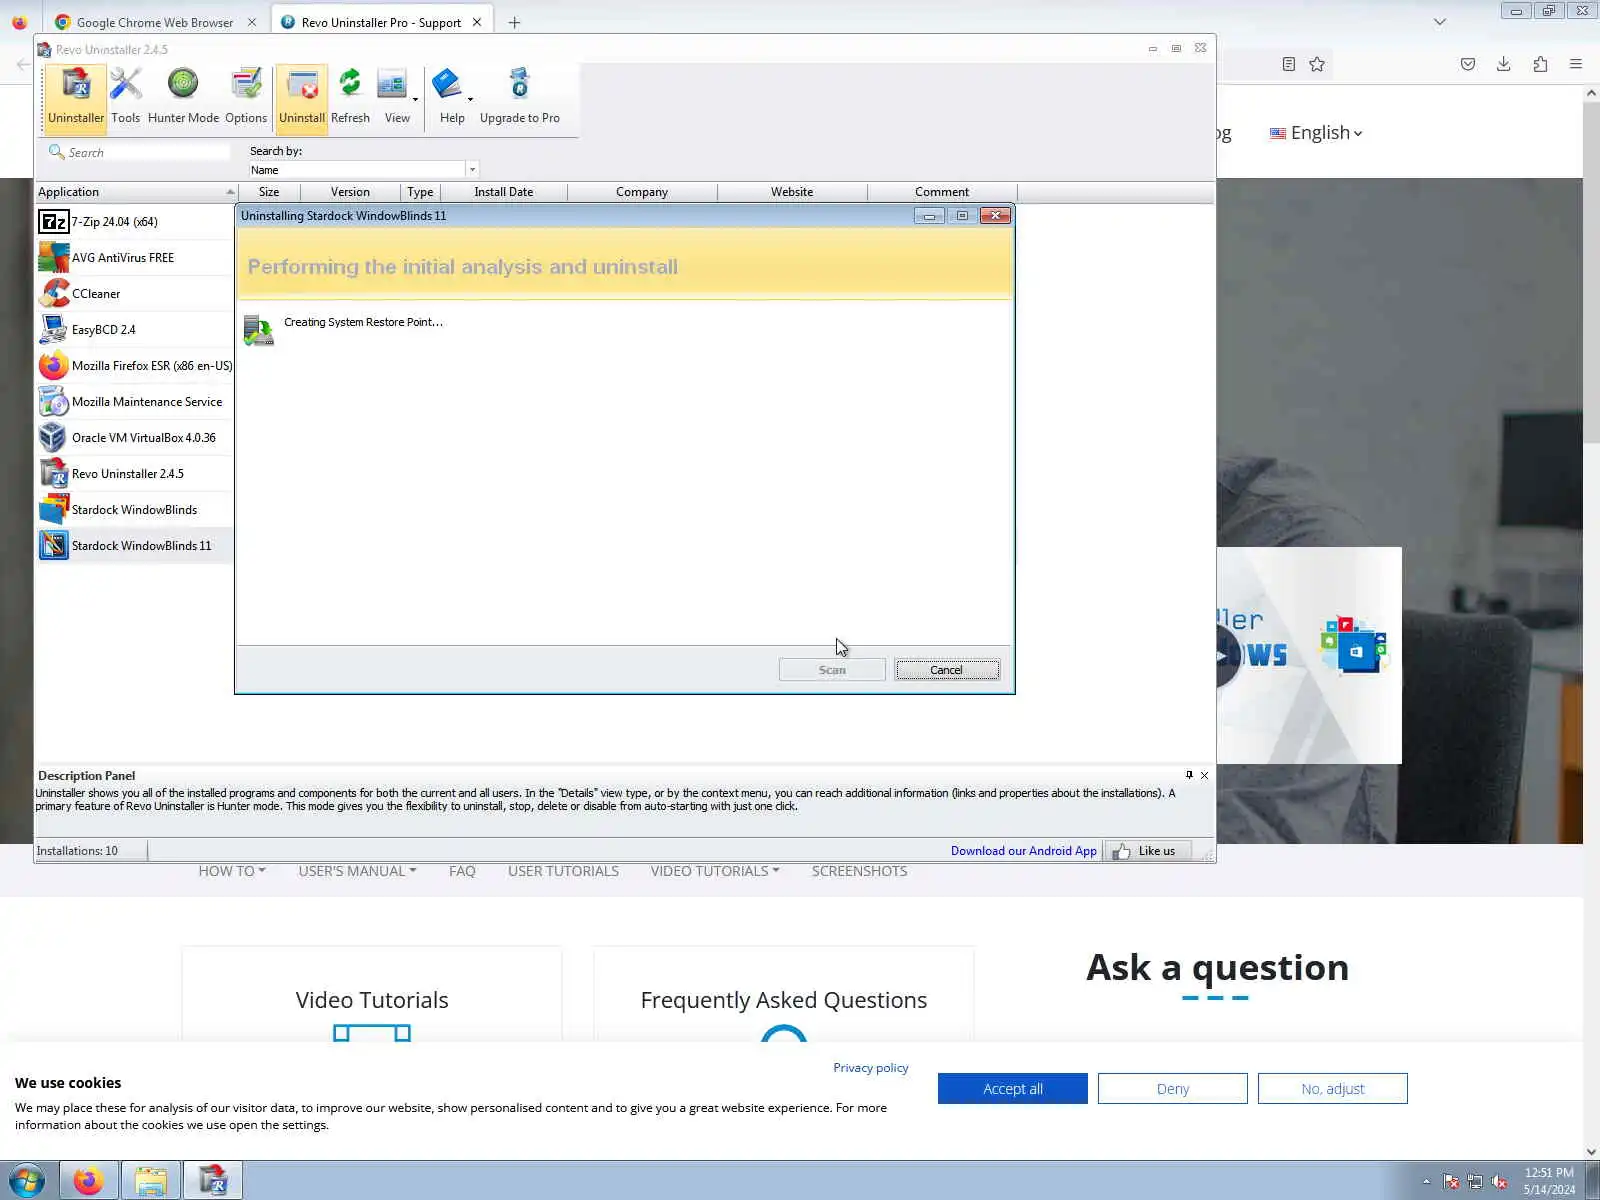Viewport: 1600px width, 1200px height.
Task: Open SCREENSHOTS in website navigation
Action: [x=859, y=871]
